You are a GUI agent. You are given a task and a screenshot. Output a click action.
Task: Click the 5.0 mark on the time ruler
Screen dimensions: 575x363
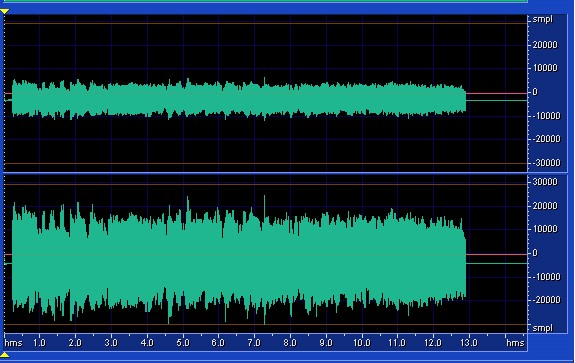183,343
